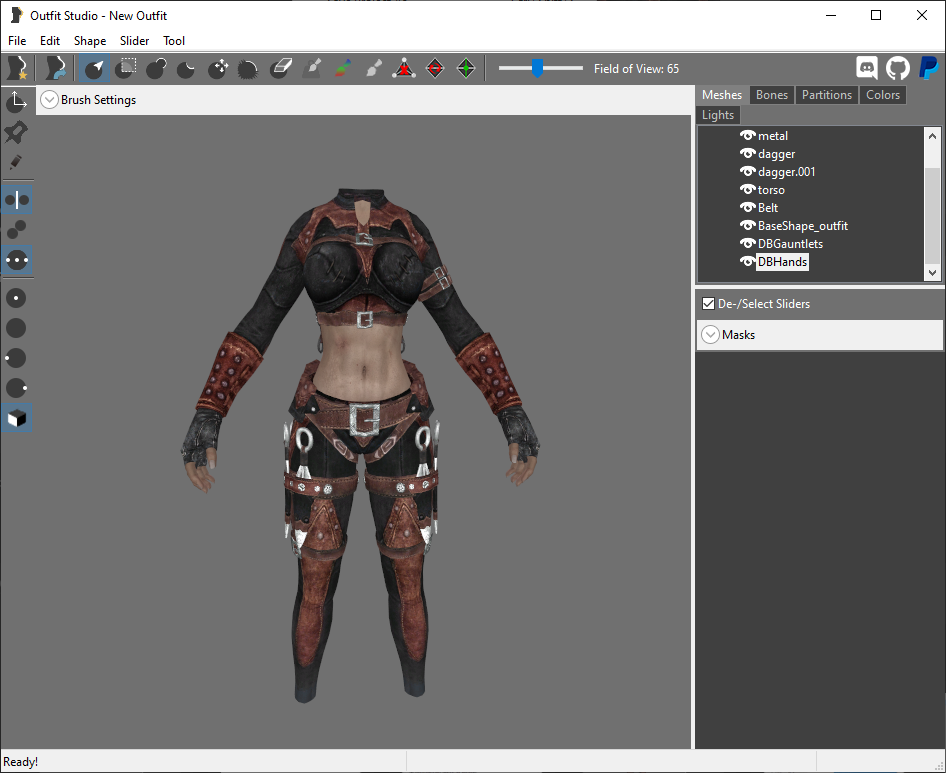Open the PayPal donate icon

[x=929, y=68]
